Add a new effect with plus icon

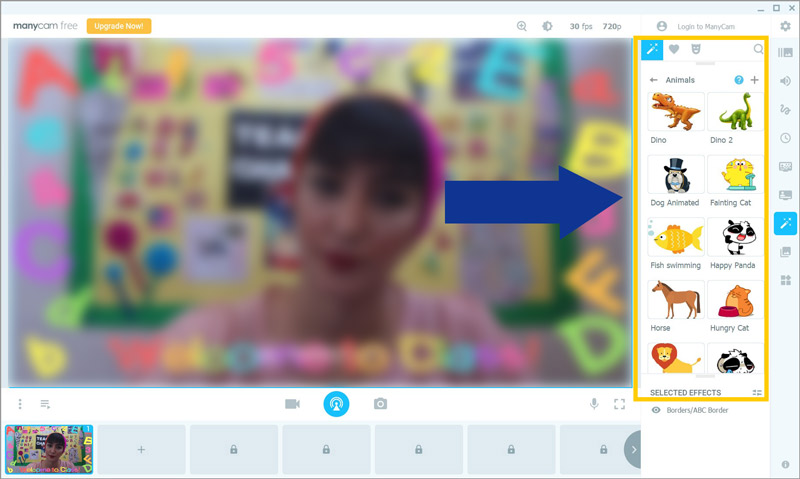coord(755,80)
